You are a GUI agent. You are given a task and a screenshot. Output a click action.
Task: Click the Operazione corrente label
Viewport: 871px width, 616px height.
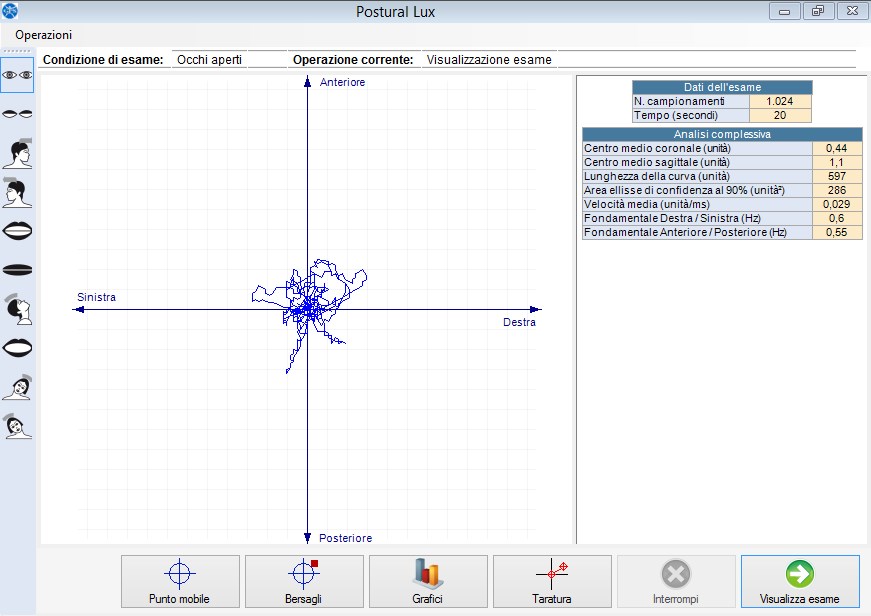coord(353,59)
